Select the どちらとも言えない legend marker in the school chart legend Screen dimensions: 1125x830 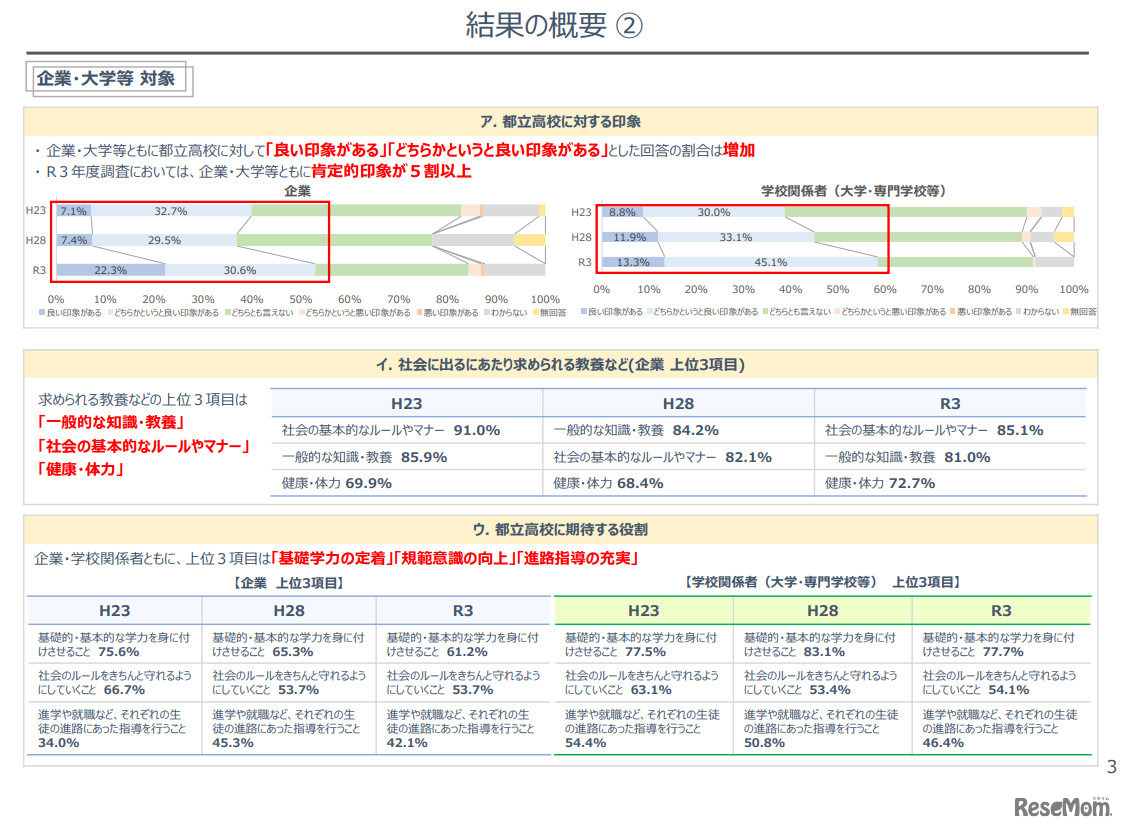[x=766, y=313]
